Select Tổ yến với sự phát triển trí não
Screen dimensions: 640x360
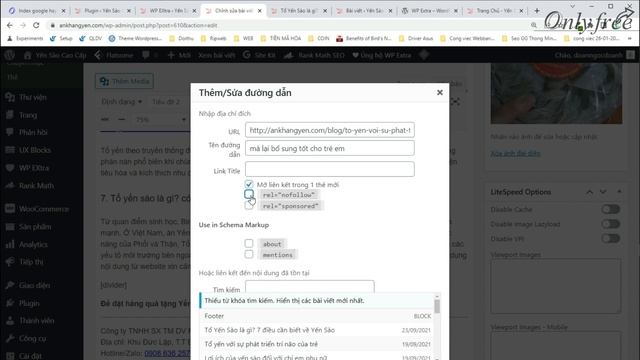(x=317, y=344)
